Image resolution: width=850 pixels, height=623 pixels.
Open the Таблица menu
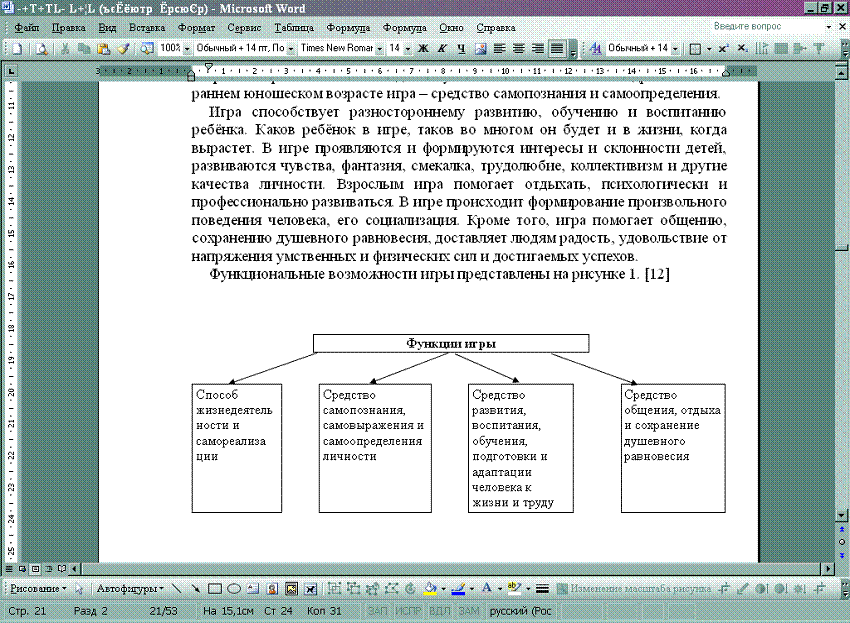click(292, 27)
